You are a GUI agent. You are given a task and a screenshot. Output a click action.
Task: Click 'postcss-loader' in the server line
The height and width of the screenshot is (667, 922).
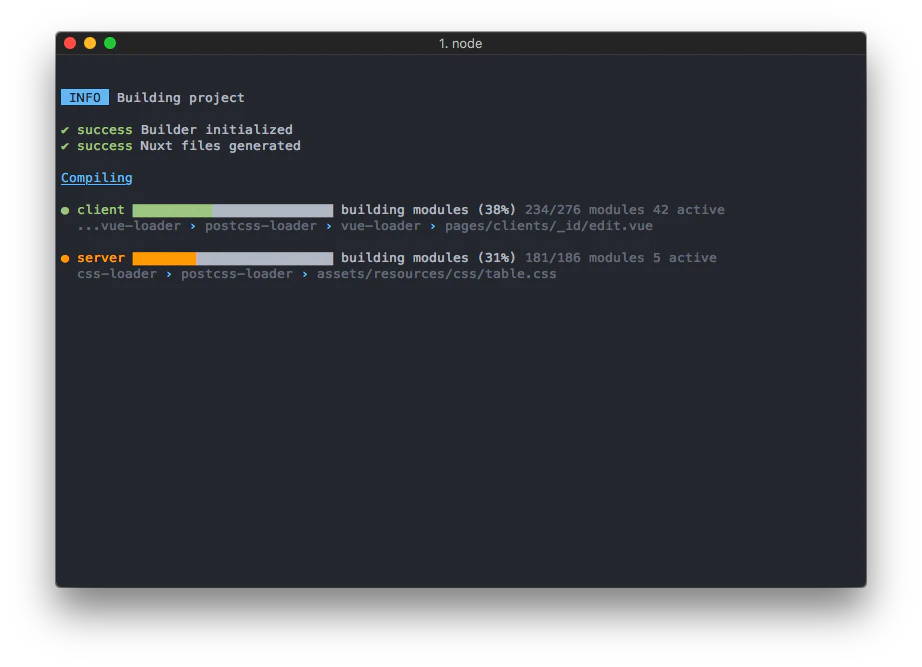click(x=236, y=274)
